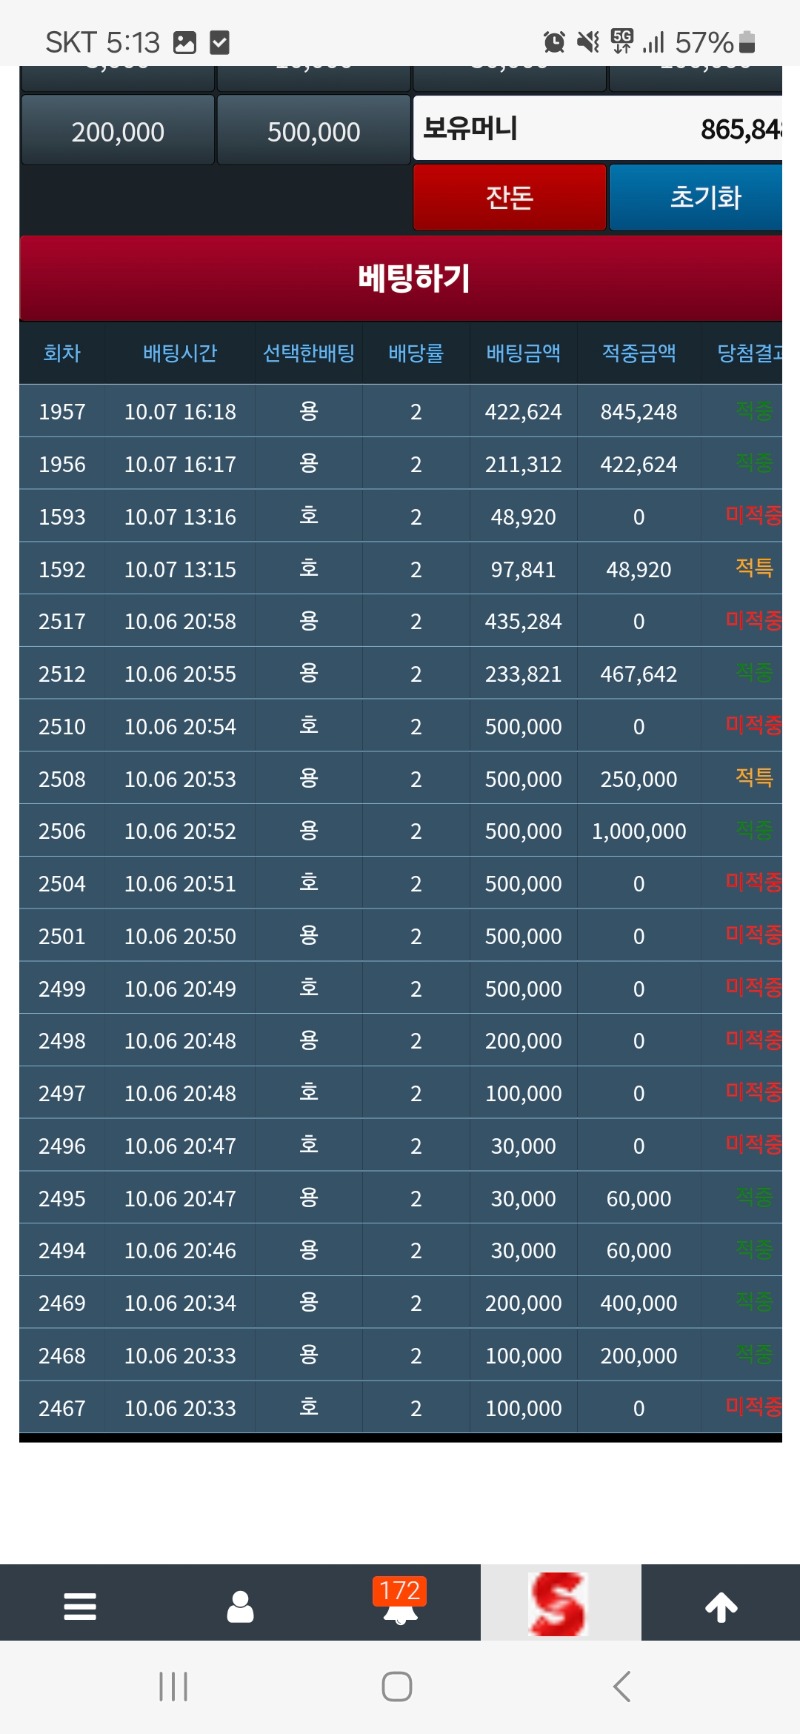Tap the red S logo icon
The image size is (800, 1734).
coord(560,1604)
